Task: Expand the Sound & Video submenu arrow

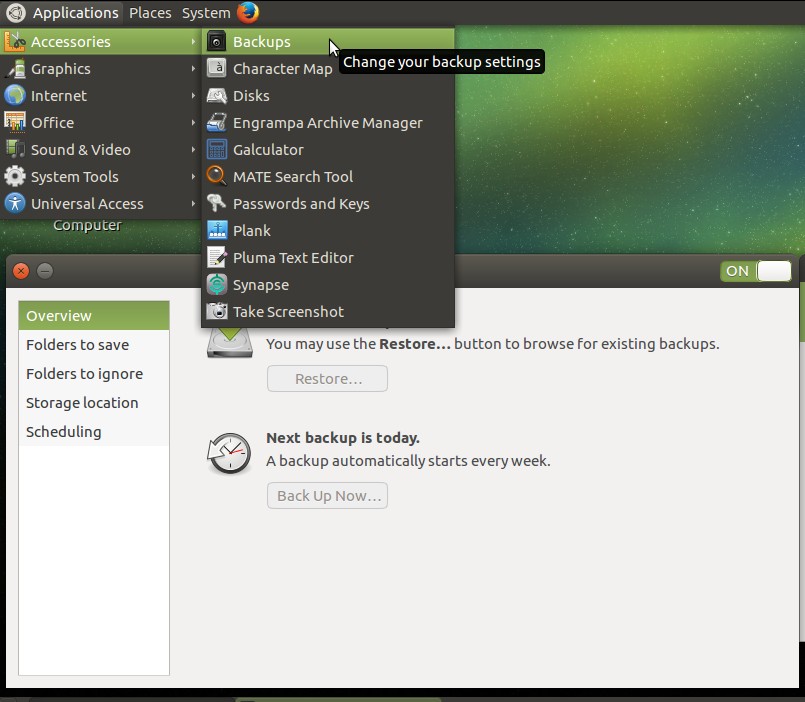Action: coord(193,149)
